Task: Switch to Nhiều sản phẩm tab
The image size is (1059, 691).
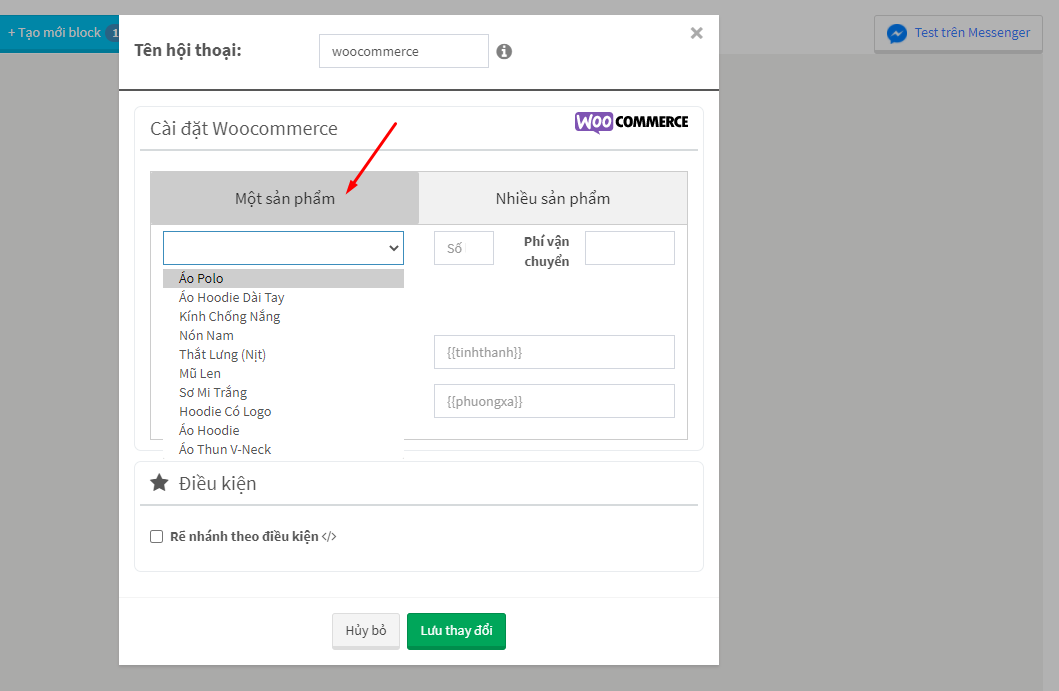Action: pyautogui.click(x=552, y=198)
